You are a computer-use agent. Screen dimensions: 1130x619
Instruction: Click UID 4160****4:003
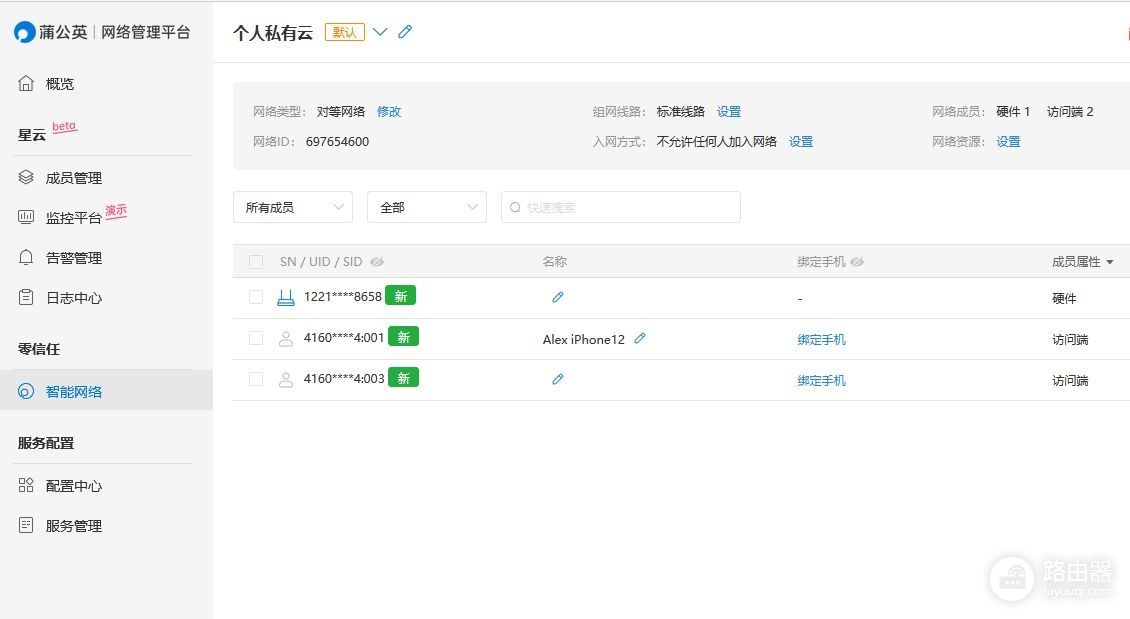[x=344, y=378]
